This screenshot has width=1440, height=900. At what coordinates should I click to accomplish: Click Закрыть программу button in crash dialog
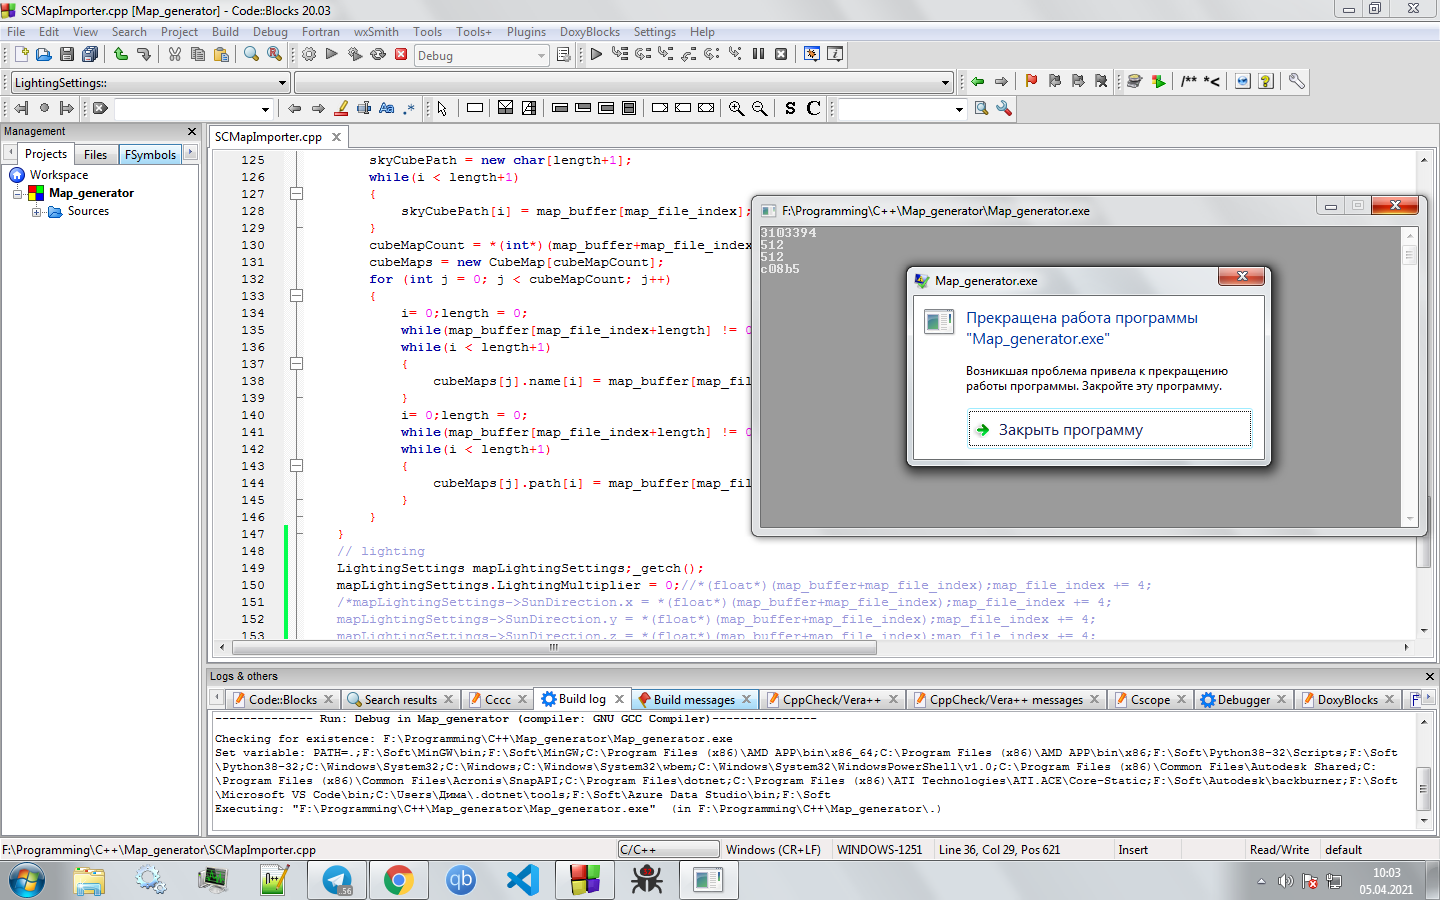[x=1109, y=430]
